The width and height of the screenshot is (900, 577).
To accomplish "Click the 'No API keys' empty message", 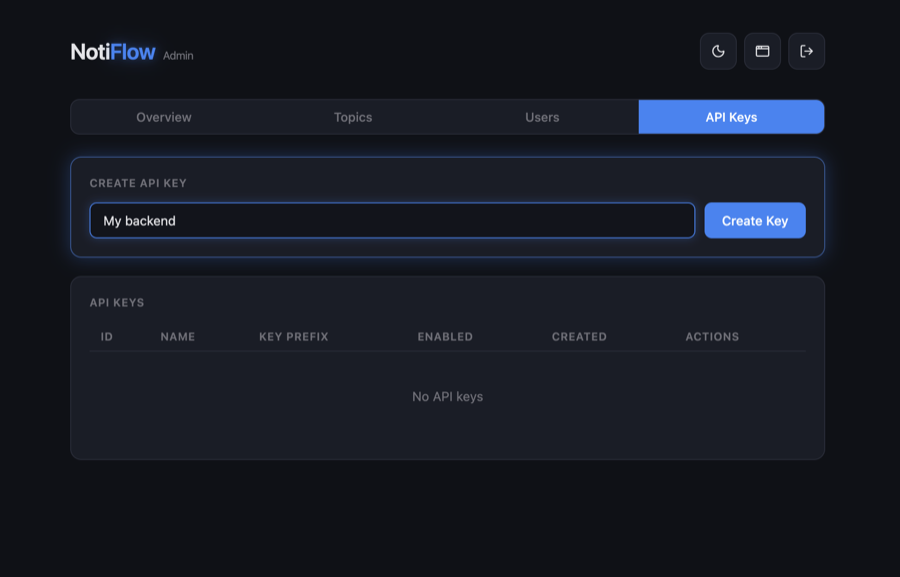I will [x=448, y=397].
